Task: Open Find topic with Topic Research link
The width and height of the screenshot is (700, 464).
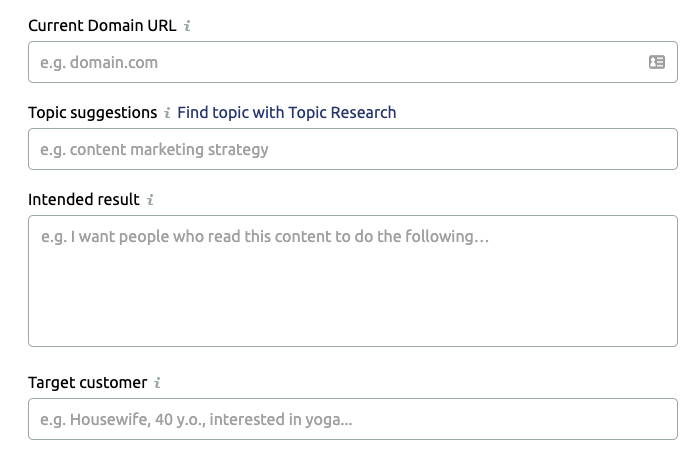Action: click(x=287, y=113)
